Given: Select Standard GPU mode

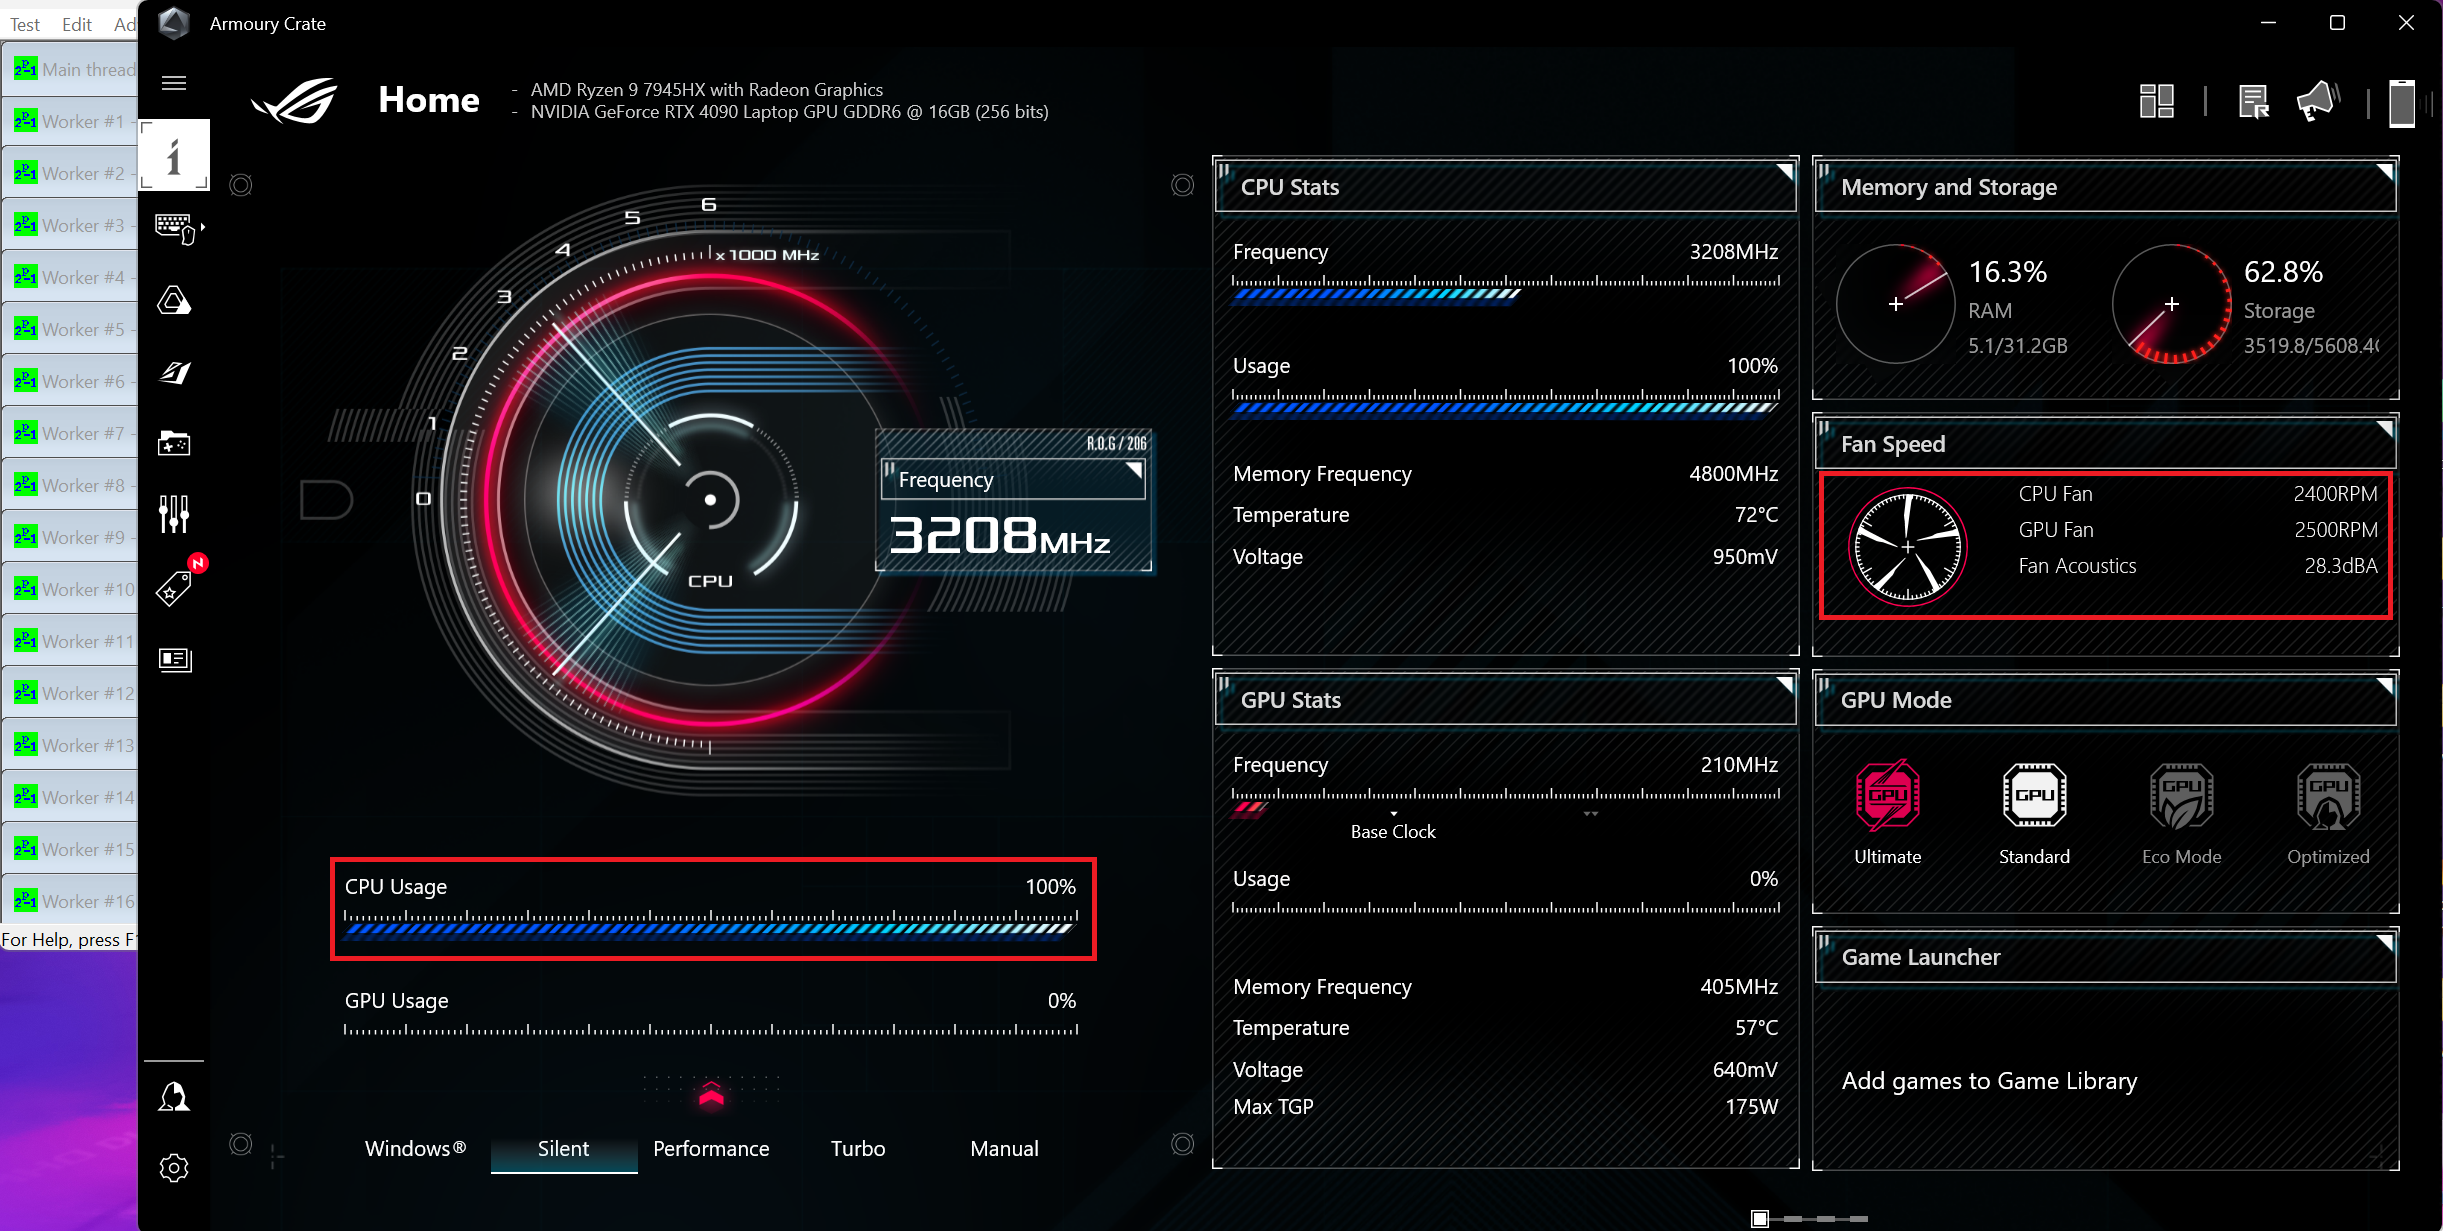Looking at the screenshot, I should pos(2034,813).
